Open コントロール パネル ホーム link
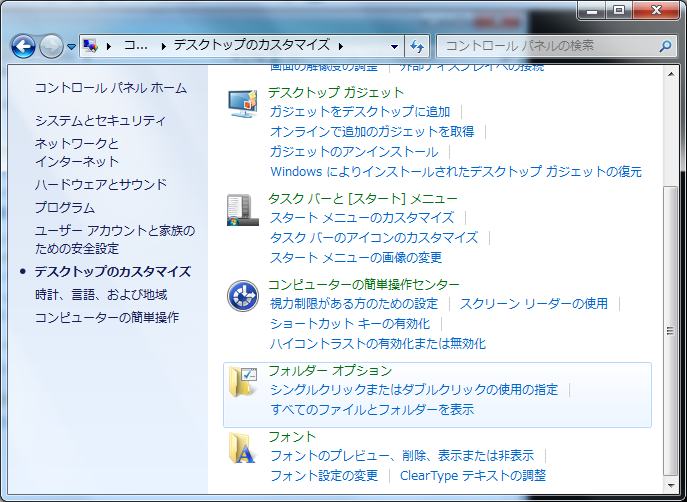Viewport: 687px width, 502px height. pyautogui.click(x=111, y=88)
